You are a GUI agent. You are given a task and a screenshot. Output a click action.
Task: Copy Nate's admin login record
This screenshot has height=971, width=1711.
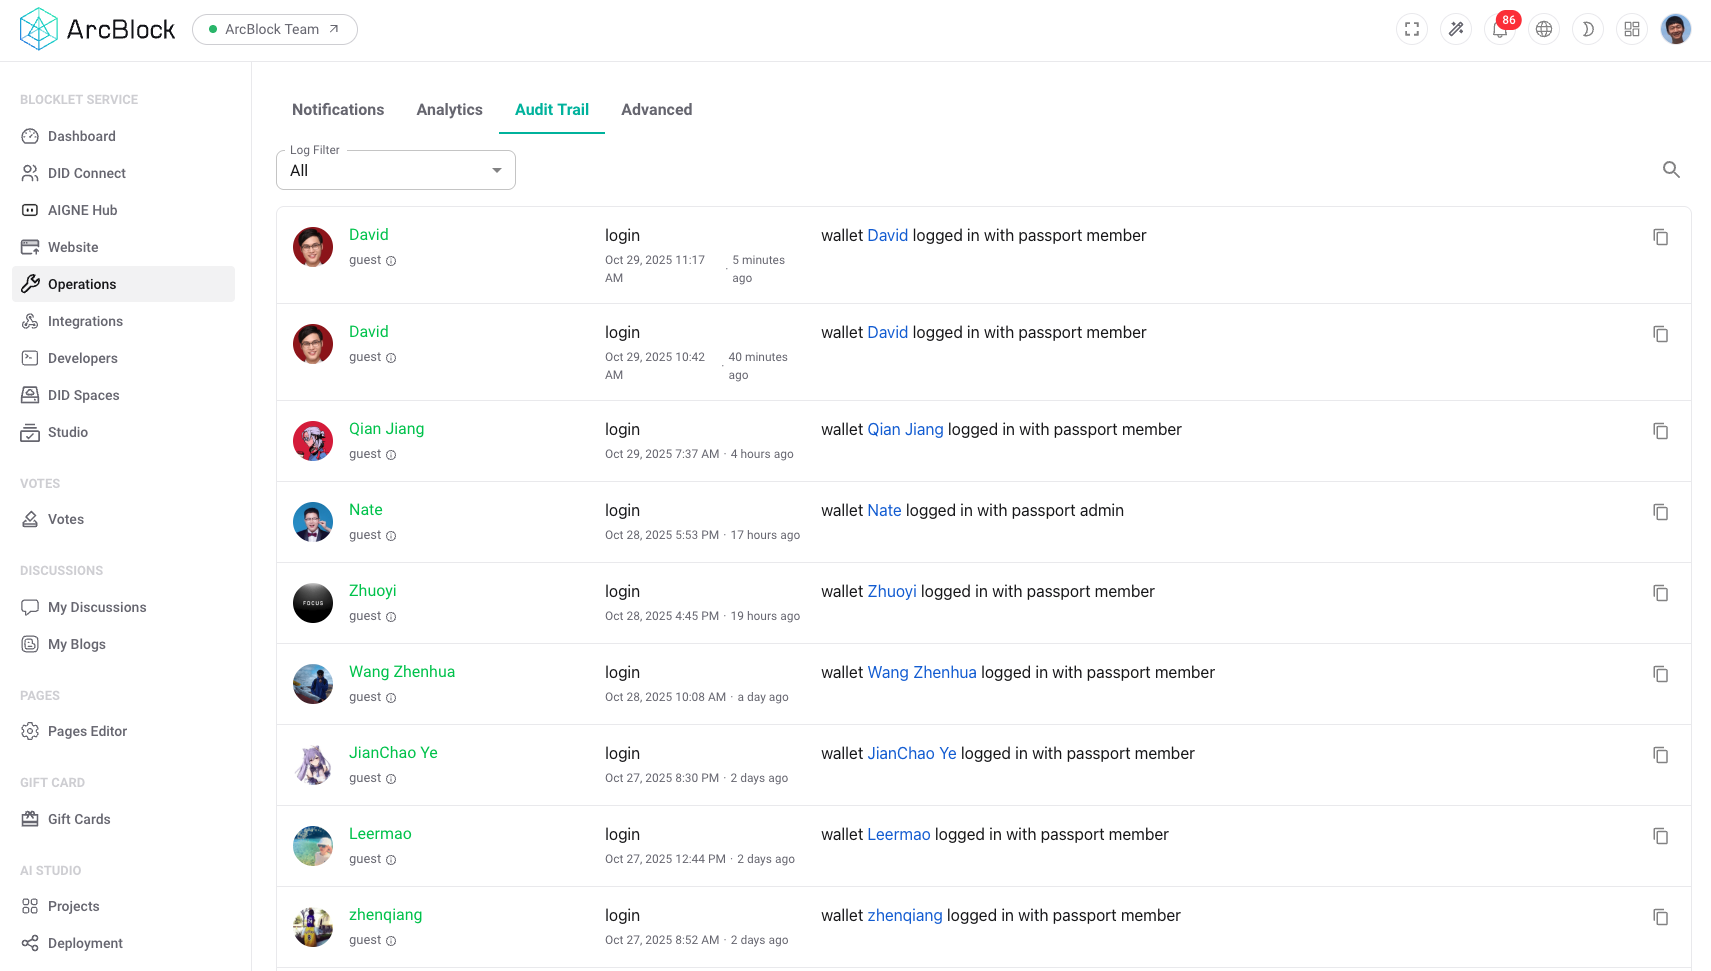point(1660,512)
